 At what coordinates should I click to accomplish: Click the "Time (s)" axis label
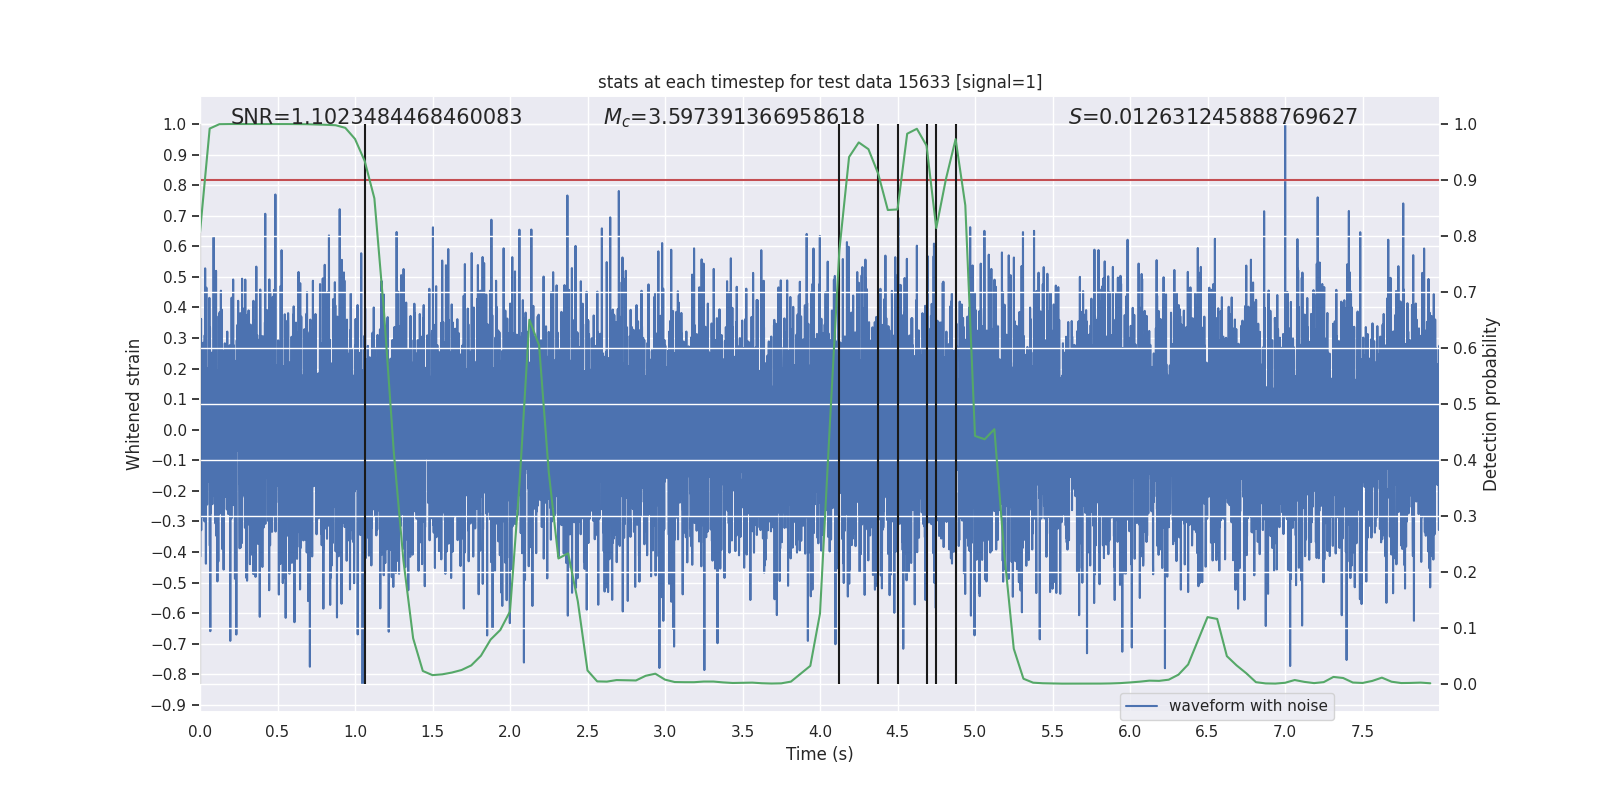click(820, 754)
